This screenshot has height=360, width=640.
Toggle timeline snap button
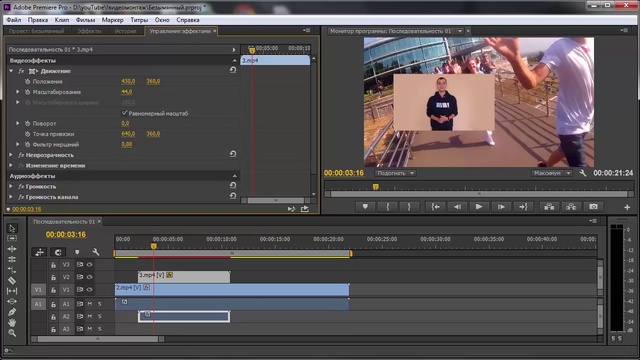(x=58, y=252)
